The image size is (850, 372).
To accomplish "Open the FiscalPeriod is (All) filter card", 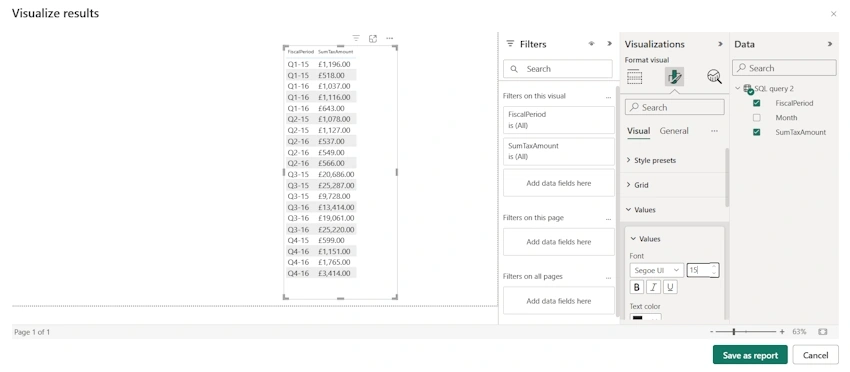I will point(558,120).
